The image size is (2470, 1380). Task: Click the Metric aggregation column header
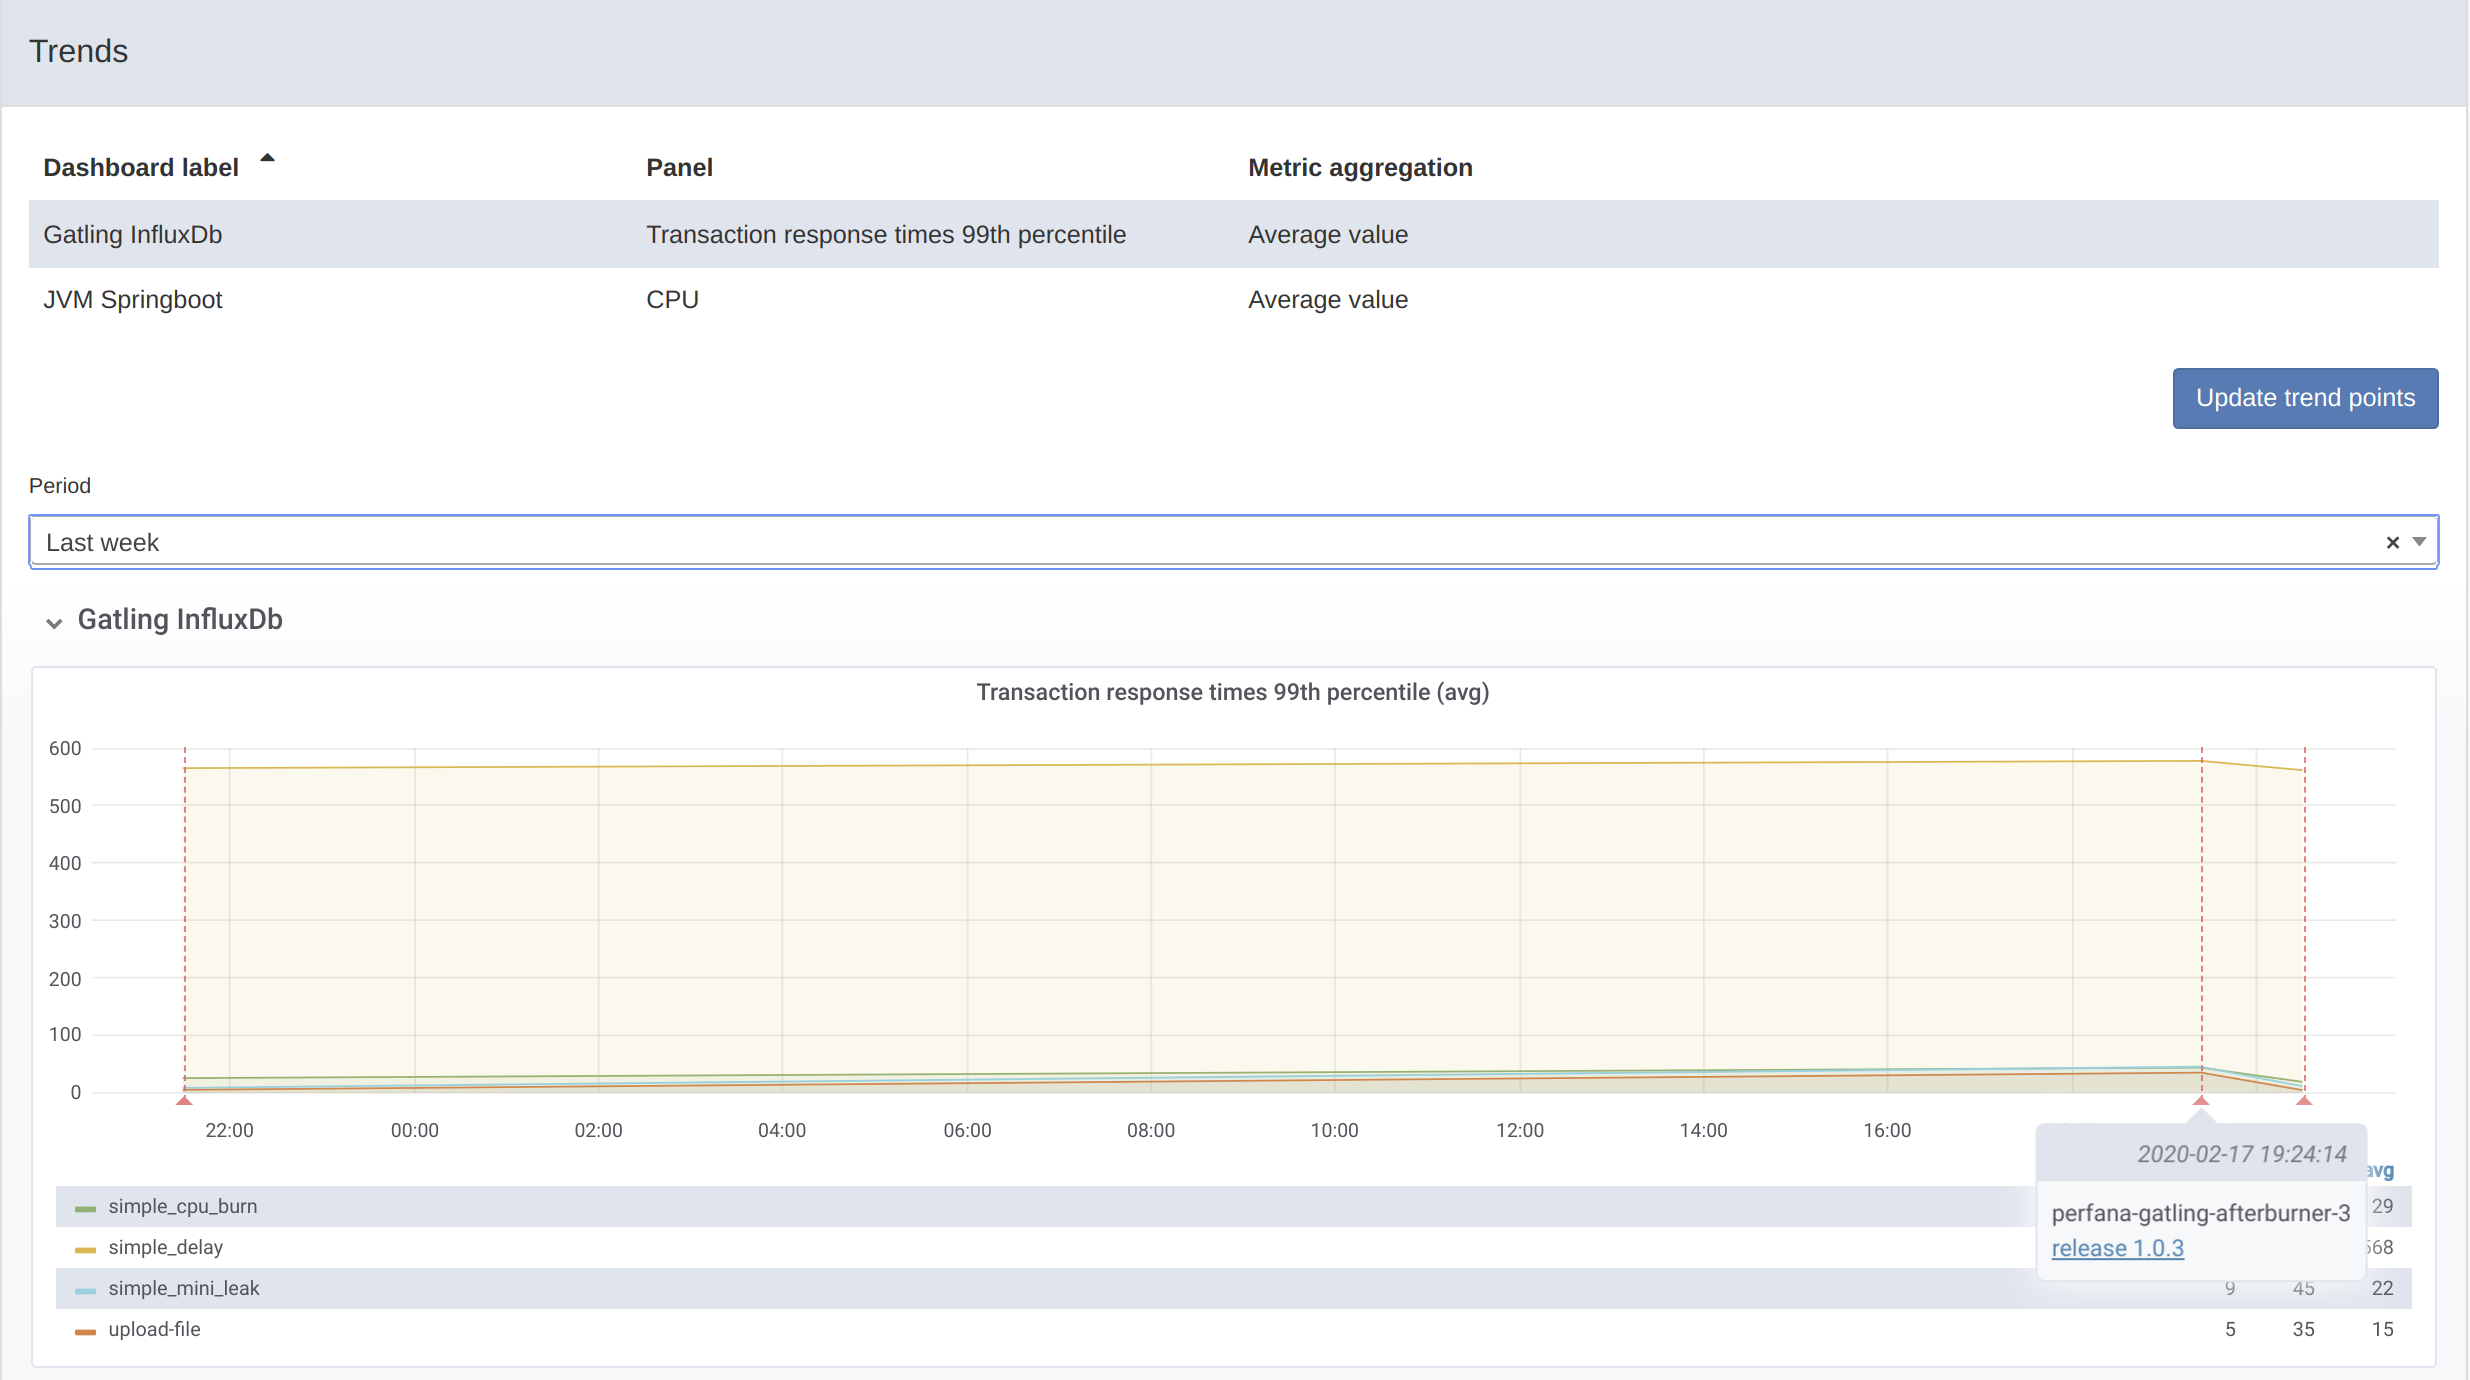pos(1360,167)
